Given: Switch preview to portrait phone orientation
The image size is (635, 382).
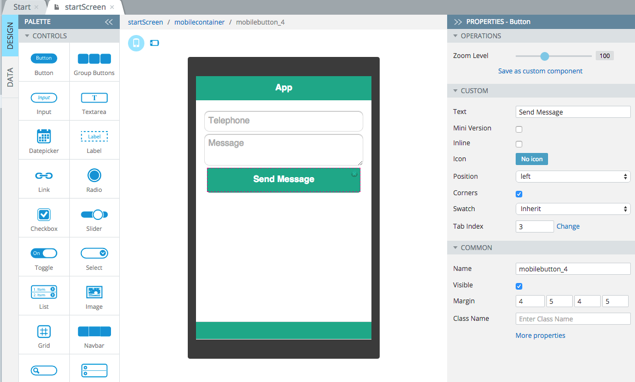Looking at the screenshot, I should pos(136,43).
